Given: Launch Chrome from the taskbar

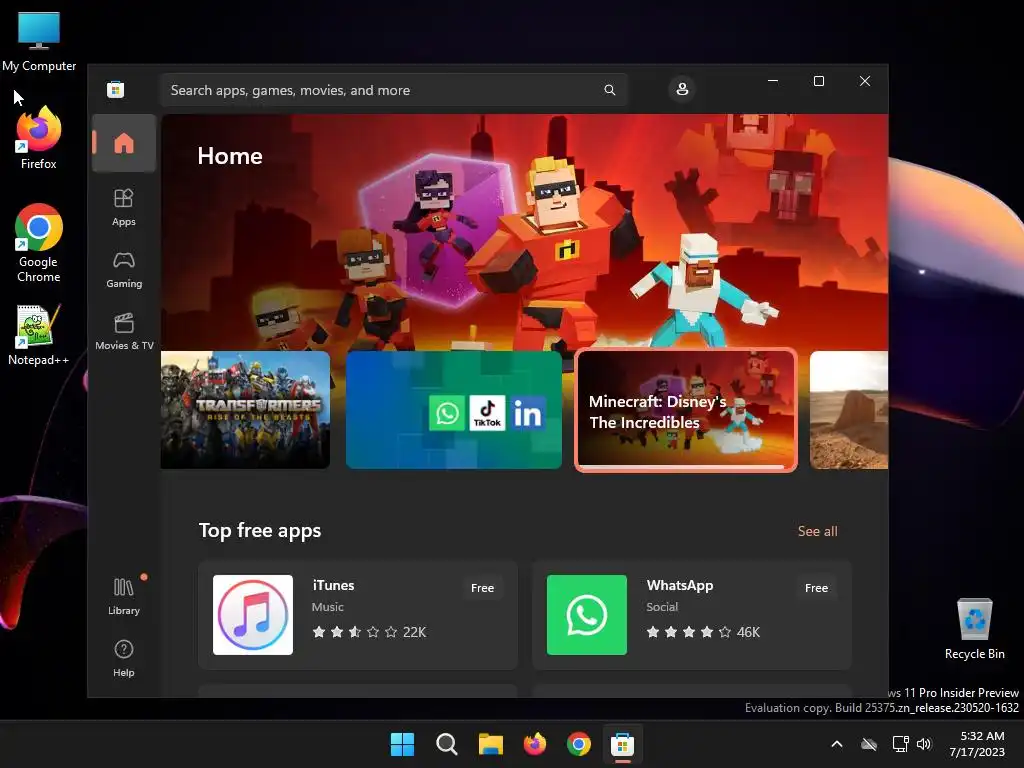Looking at the screenshot, I should coord(579,744).
